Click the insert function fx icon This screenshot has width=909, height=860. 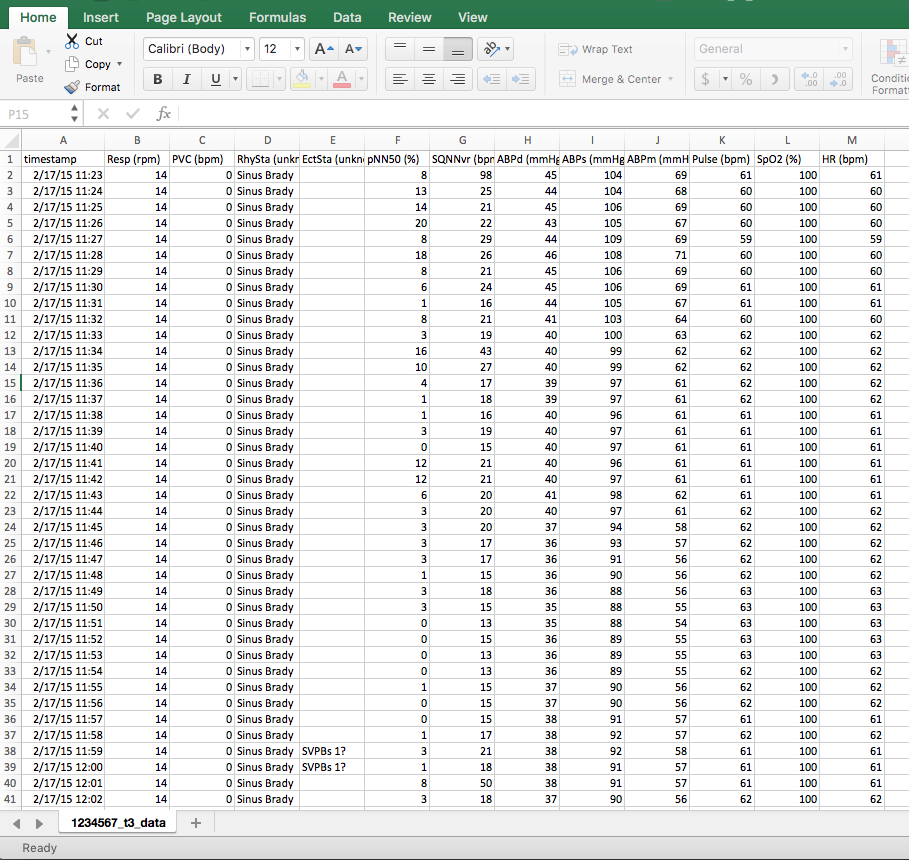[x=164, y=114]
